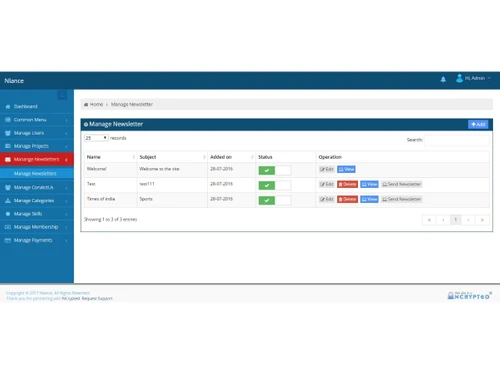Delete the Test newsletter

point(347,184)
